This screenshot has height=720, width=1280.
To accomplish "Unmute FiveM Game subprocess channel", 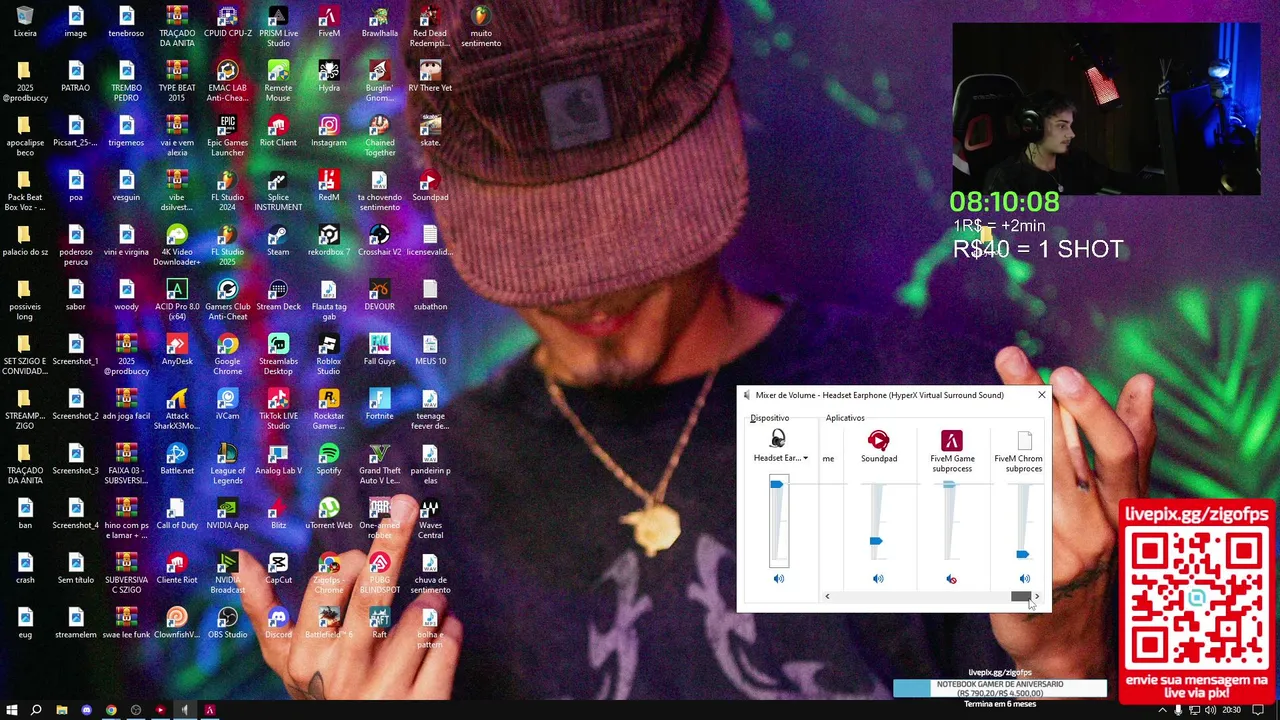I will coord(951,579).
